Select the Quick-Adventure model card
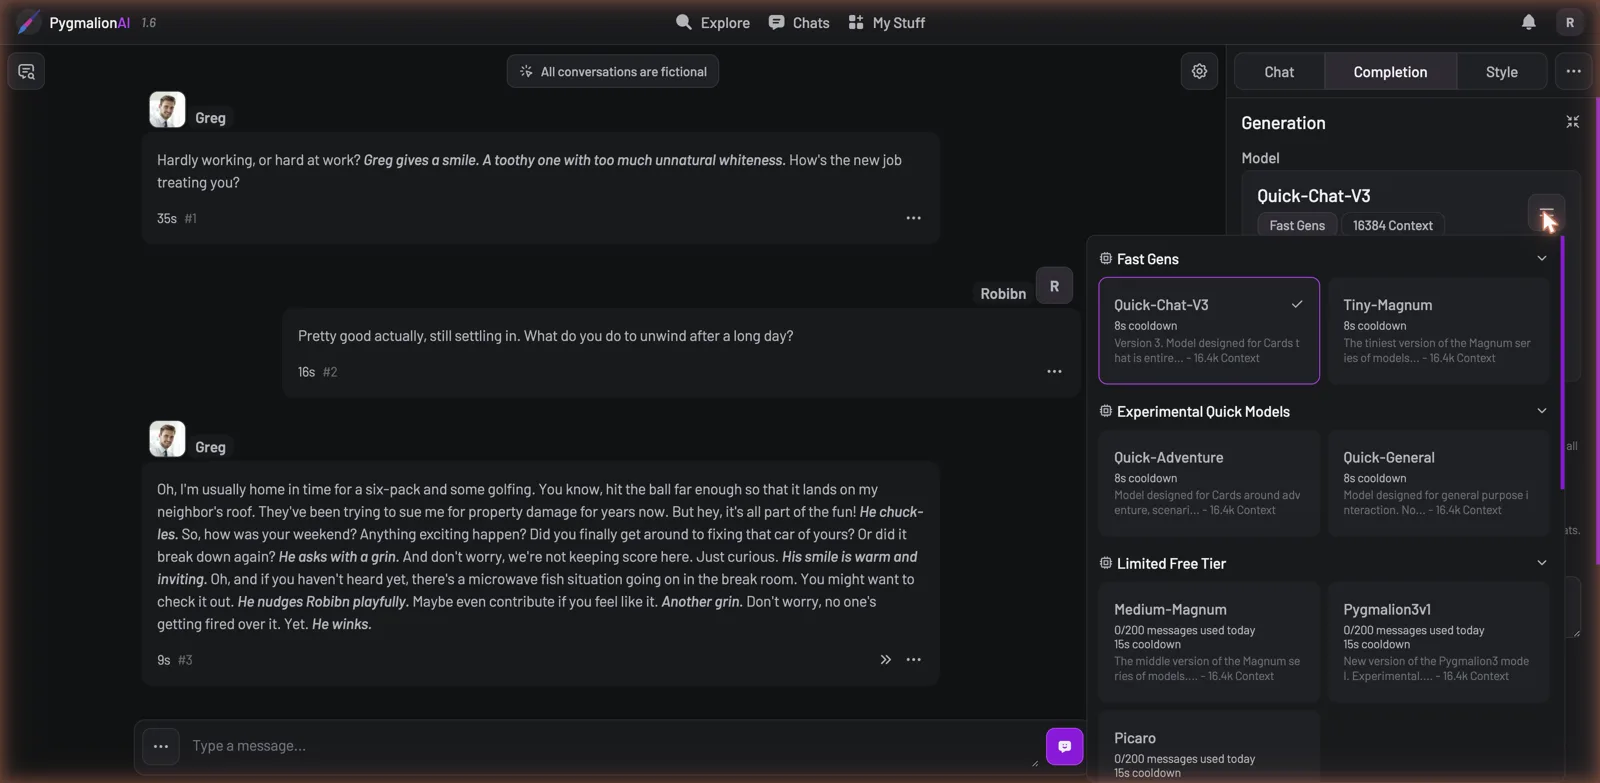 click(x=1209, y=483)
